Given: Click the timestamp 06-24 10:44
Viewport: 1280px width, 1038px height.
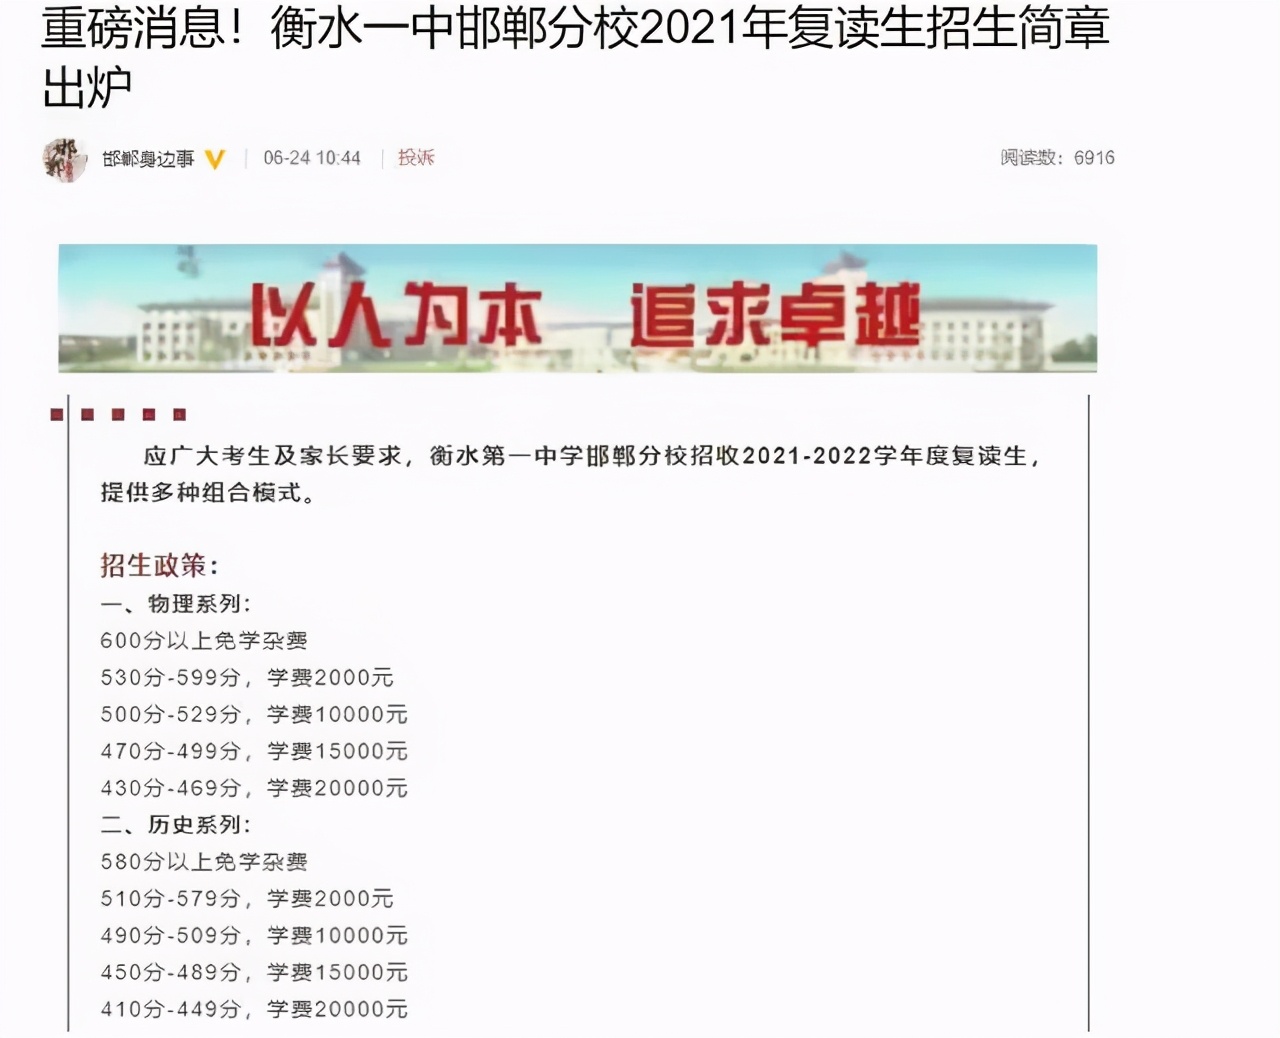Looking at the screenshot, I should pos(311,157).
